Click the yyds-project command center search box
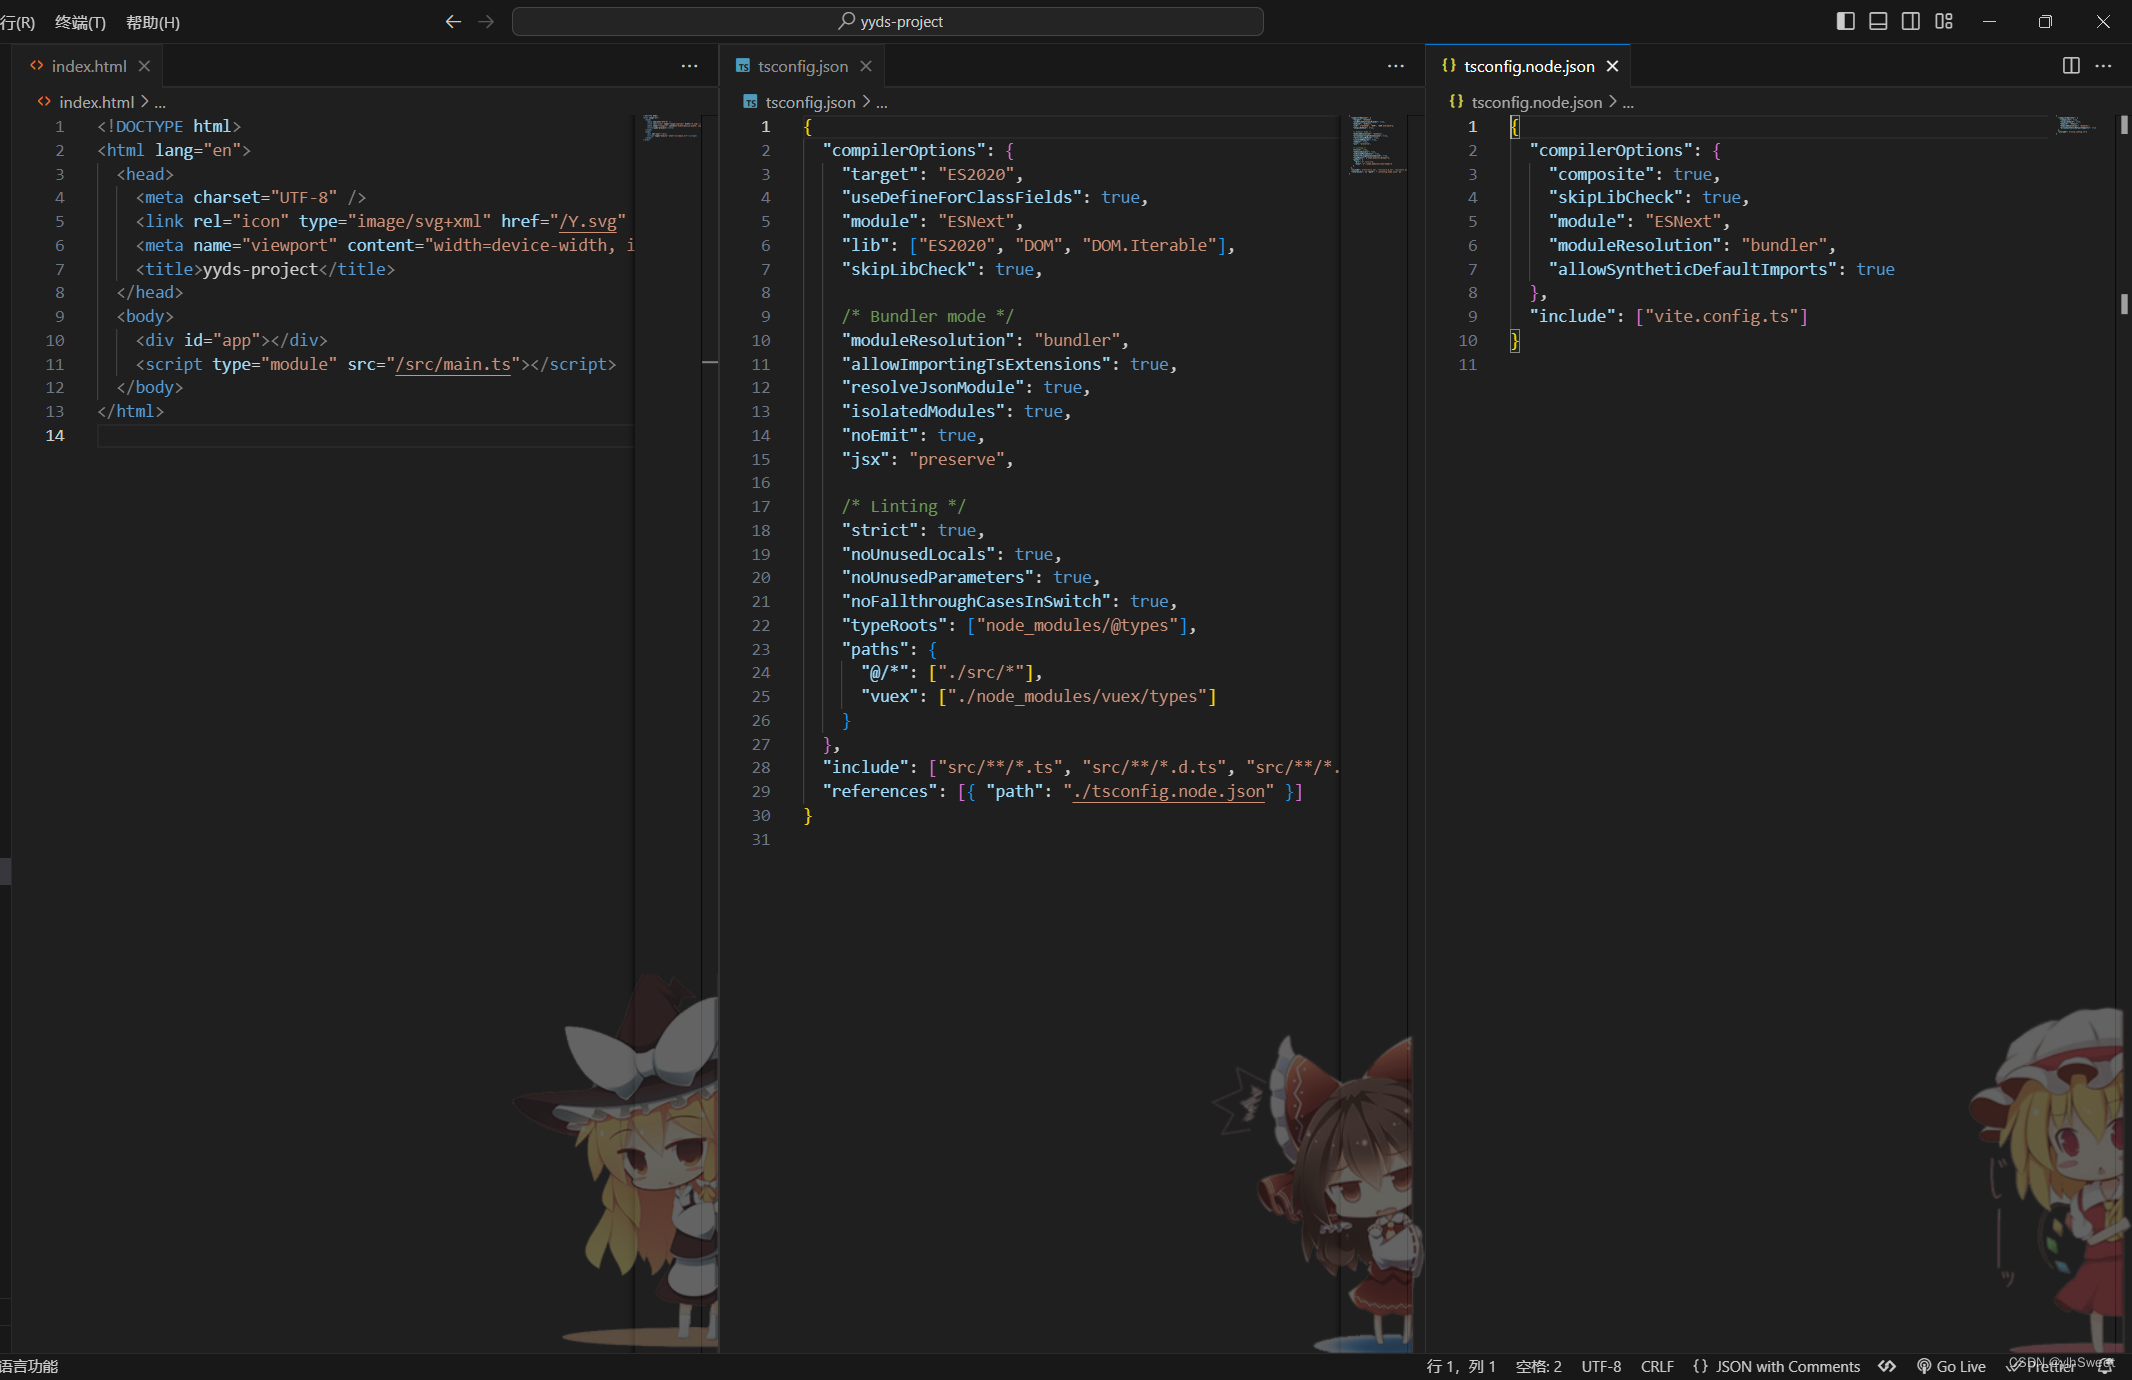The image size is (2132, 1380). pyautogui.click(x=887, y=21)
